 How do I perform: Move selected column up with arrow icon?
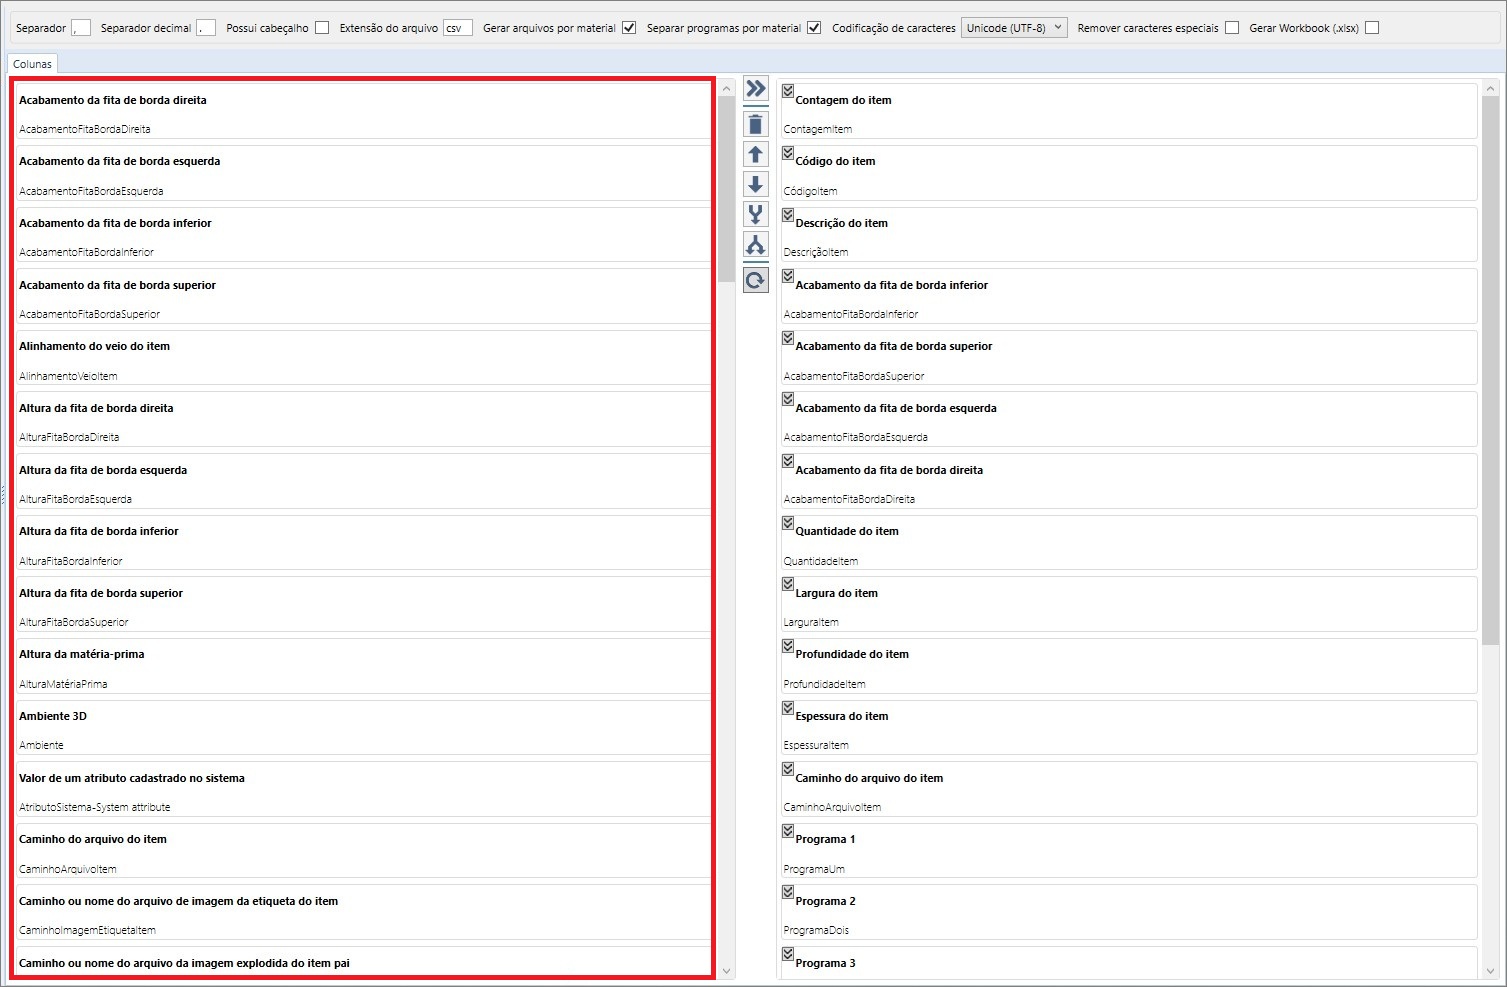point(755,154)
